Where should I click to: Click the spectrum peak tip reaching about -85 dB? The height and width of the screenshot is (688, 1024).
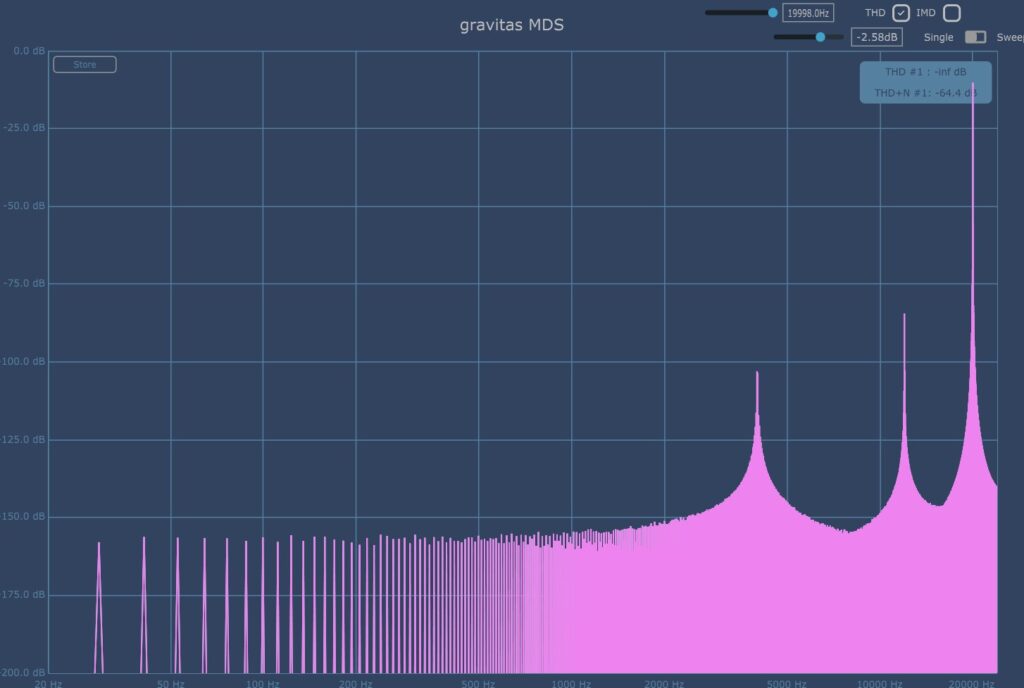pos(904,316)
